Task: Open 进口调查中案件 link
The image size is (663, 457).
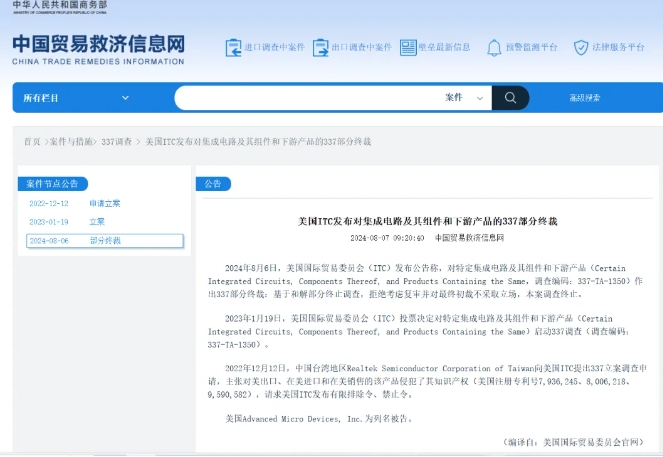Action: [274, 47]
